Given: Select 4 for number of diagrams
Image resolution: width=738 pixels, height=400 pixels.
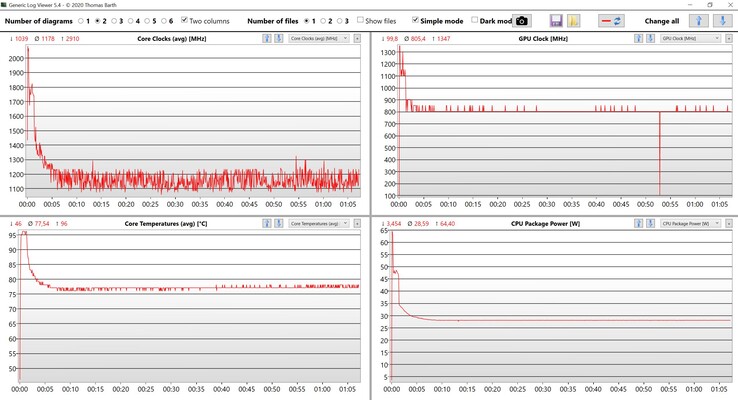Looking at the screenshot, I should tap(129, 20).
